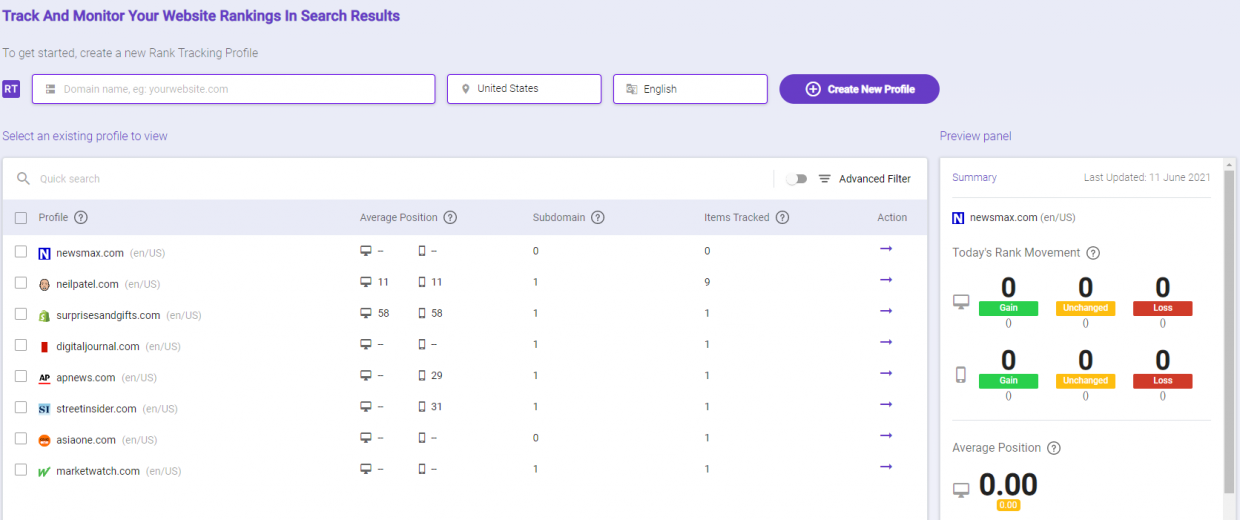Viewport: 1240px width, 520px height.
Task: Click 'Last Updated: 11 June 2021' text
Action: [x=1147, y=177]
